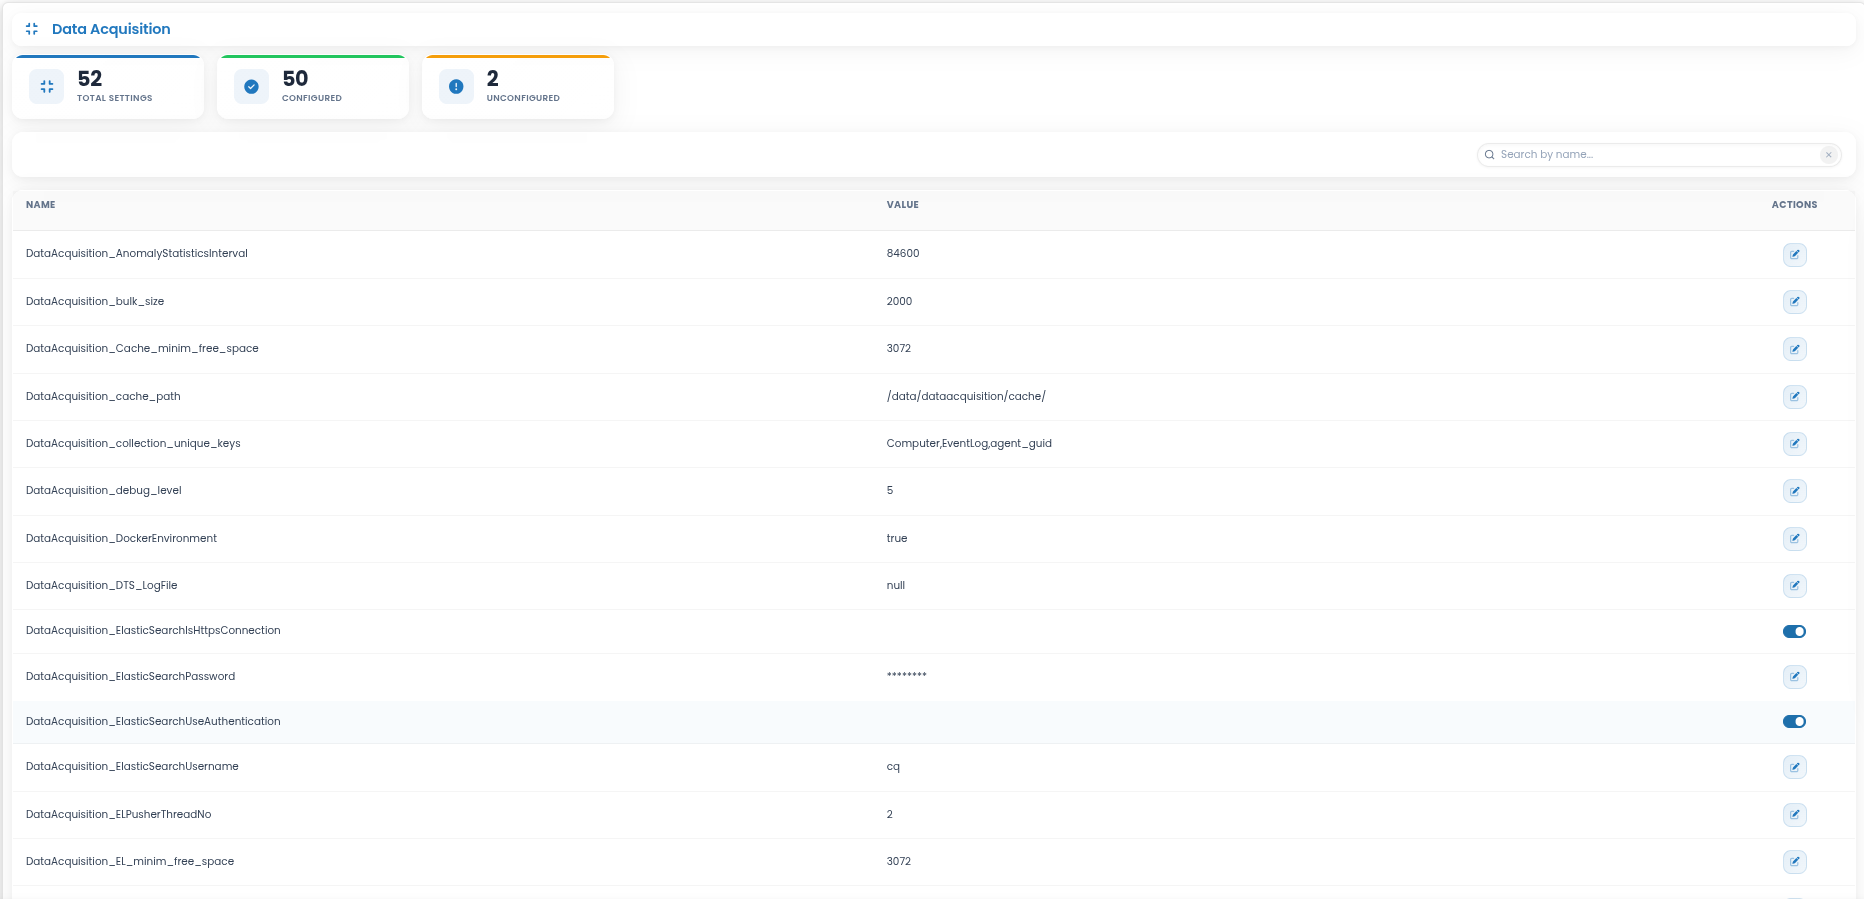Edit the debug_level setting
This screenshot has width=1864, height=899.
point(1794,491)
